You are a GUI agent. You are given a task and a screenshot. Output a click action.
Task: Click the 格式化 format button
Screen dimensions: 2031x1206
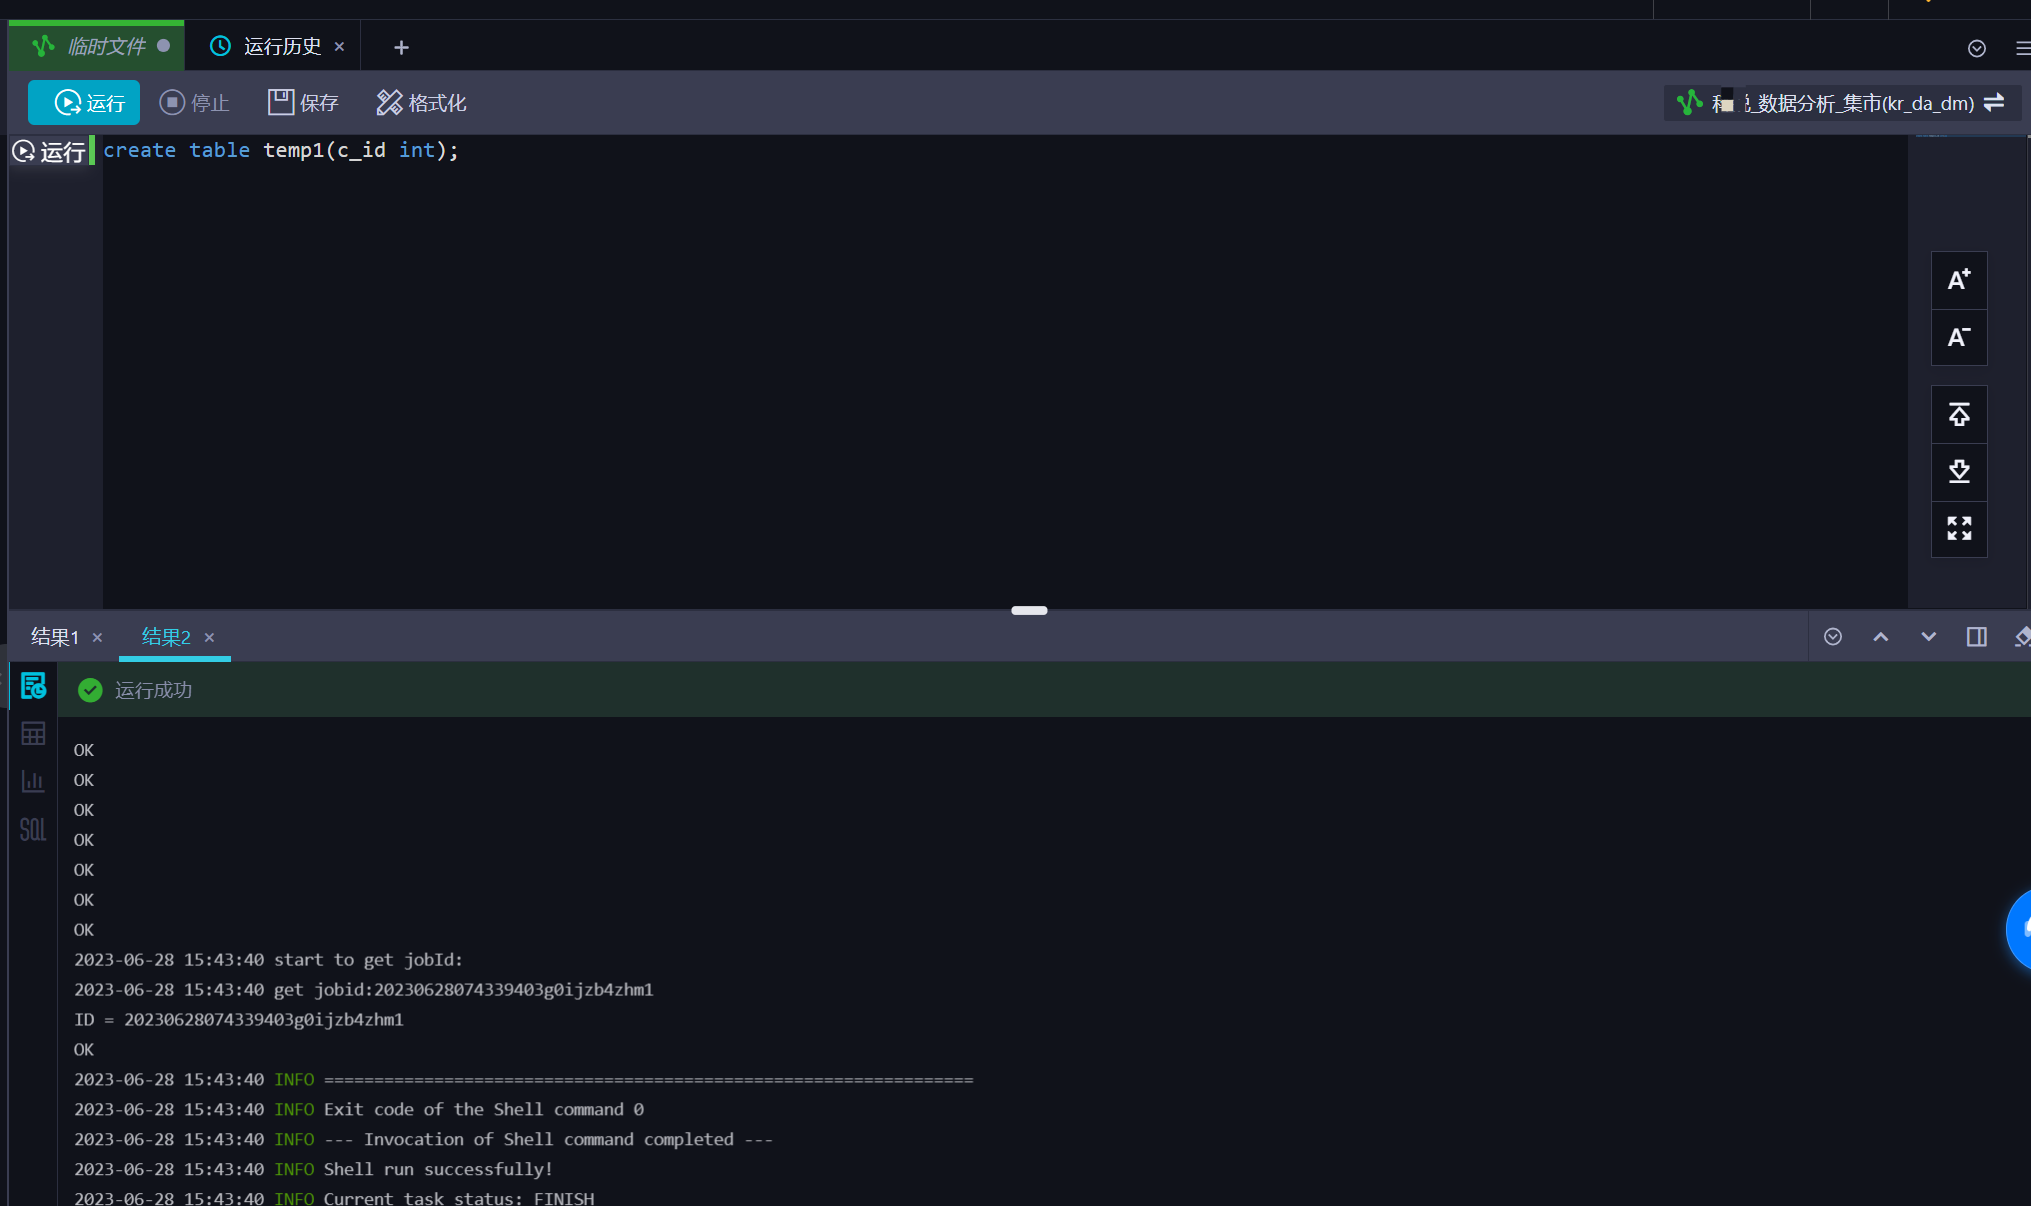pyautogui.click(x=421, y=103)
